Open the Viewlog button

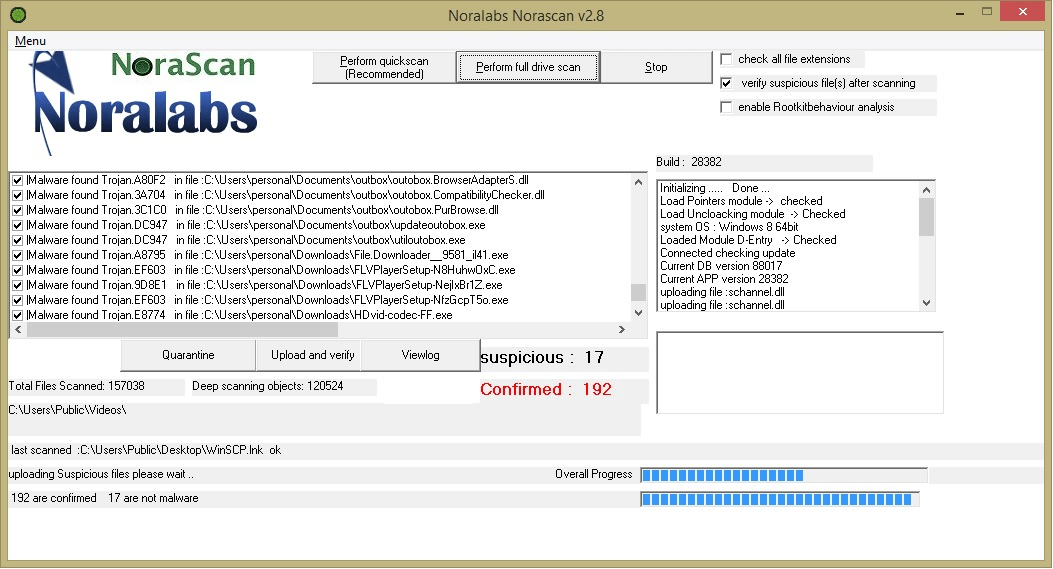pyautogui.click(x=420, y=355)
